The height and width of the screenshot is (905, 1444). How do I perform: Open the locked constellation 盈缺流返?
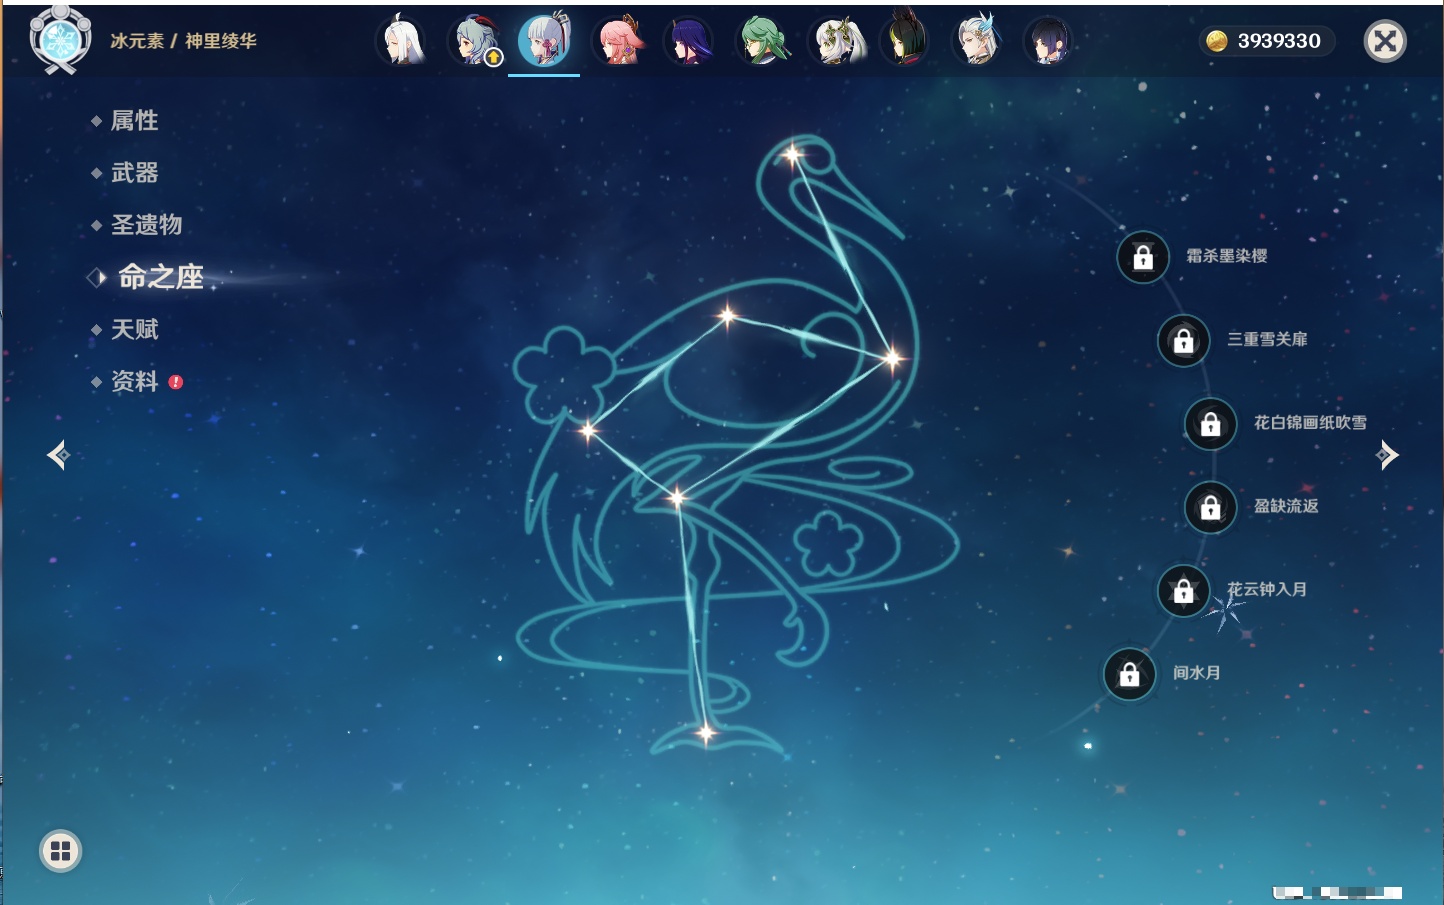tap(1211, 507)
